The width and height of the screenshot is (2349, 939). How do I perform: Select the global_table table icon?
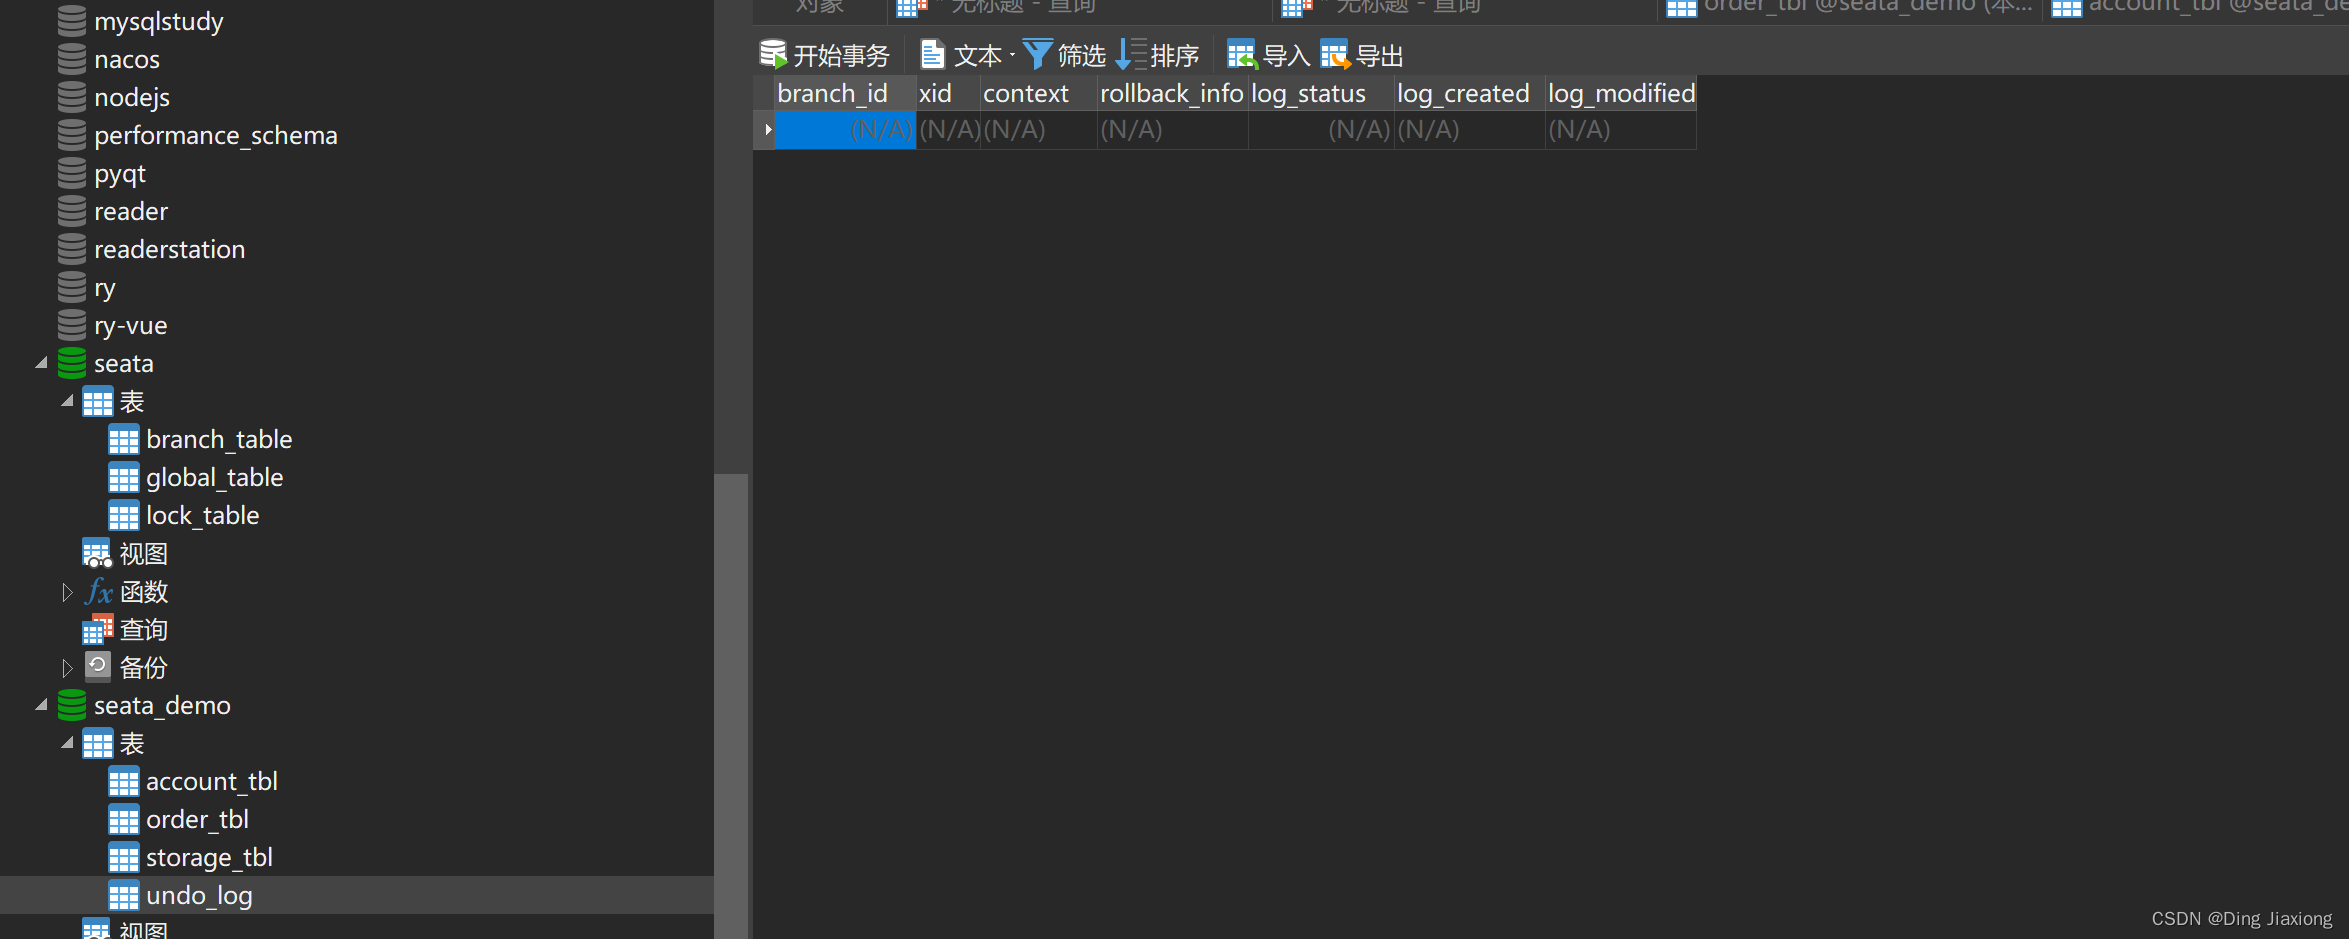coord(124,478)
